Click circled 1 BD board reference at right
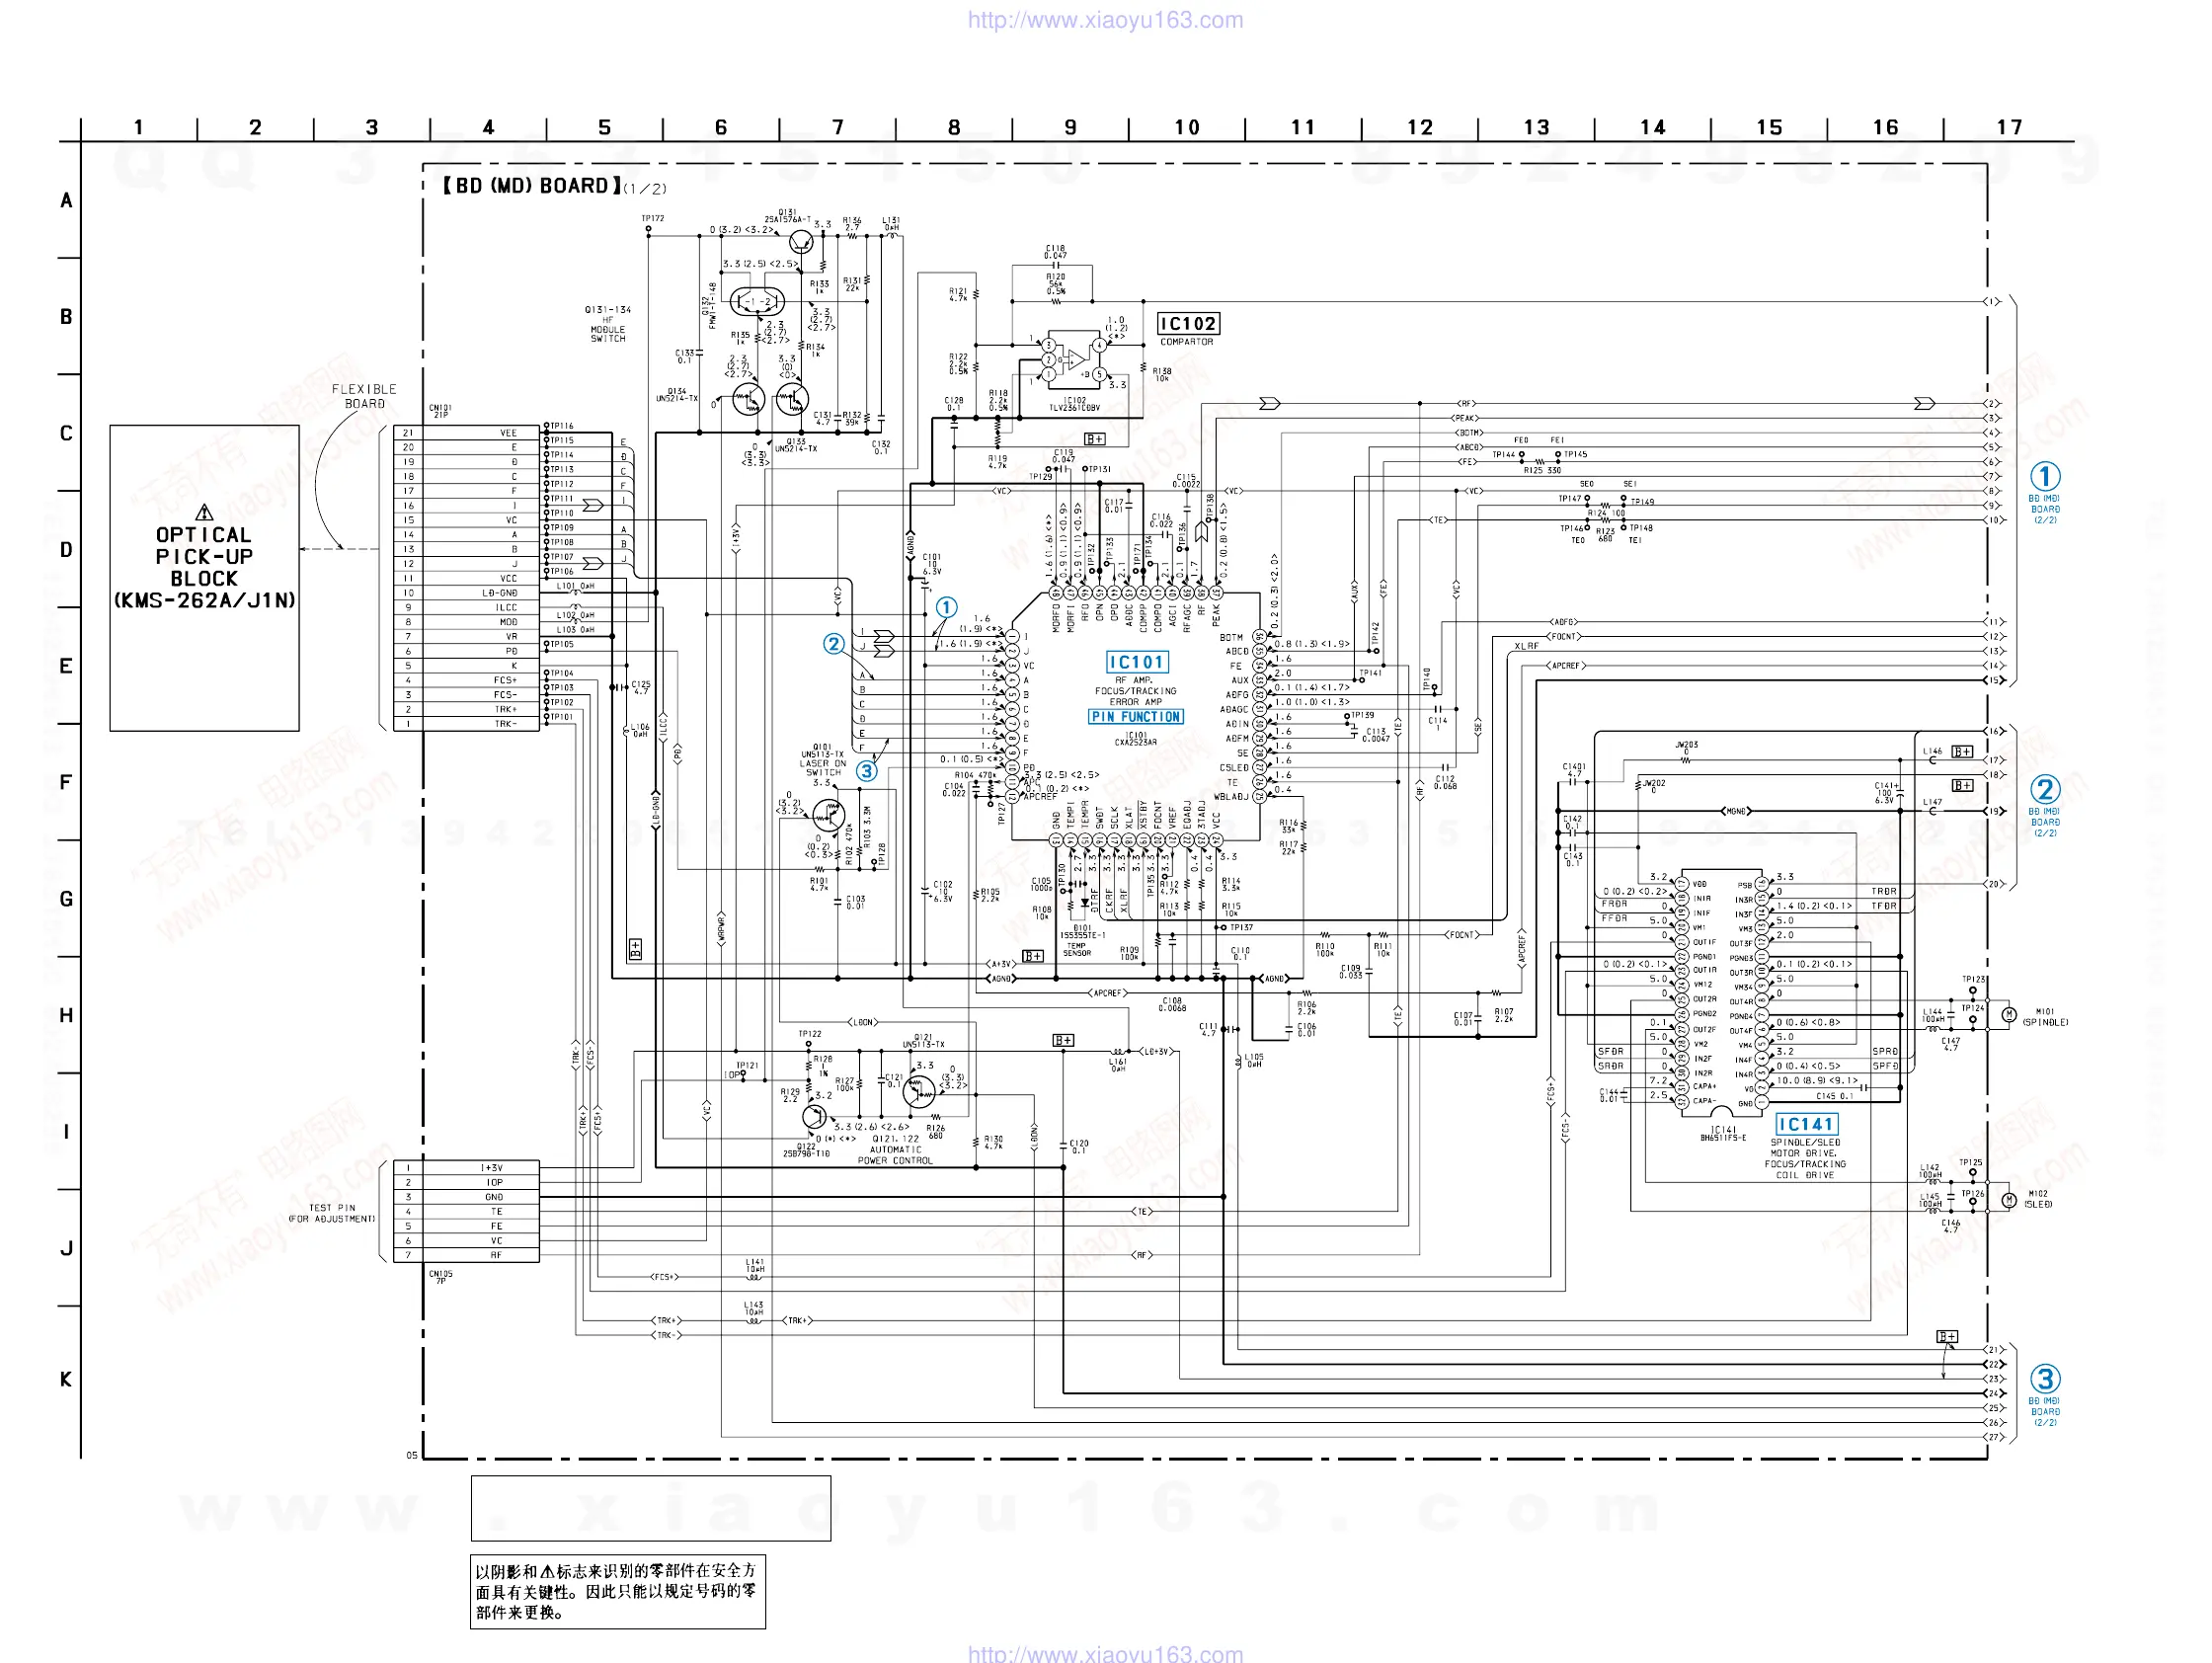This screenshot has height=1663, width=2212. (2044, 476)
